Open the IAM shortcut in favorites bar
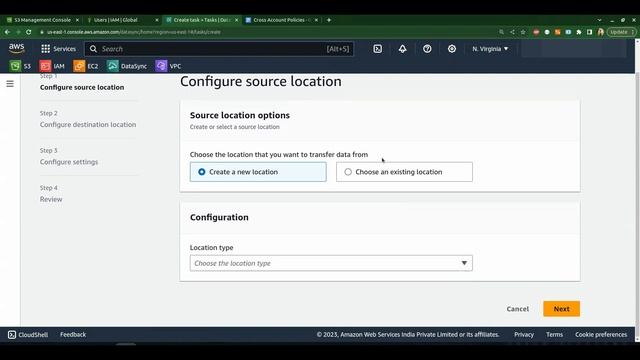The height and width of the screenshot is (360, 640). coord(52,66)
